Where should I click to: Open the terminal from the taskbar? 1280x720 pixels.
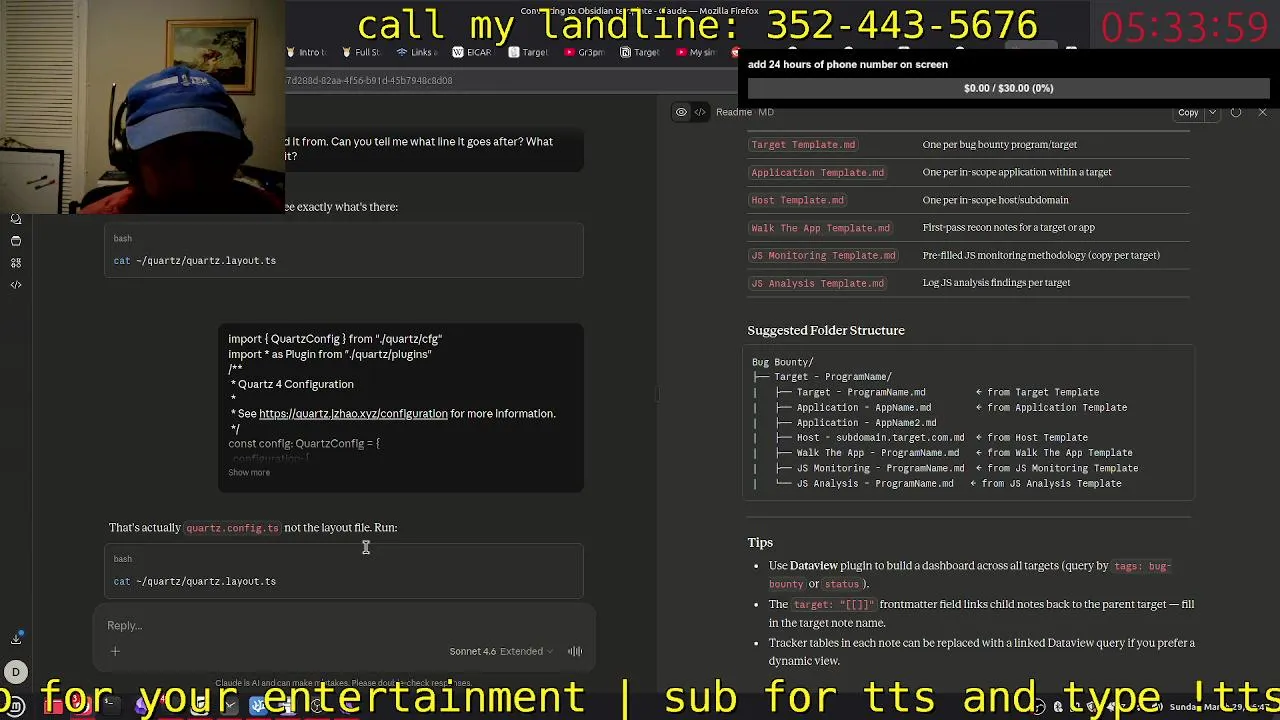click(x=110, y=706)
